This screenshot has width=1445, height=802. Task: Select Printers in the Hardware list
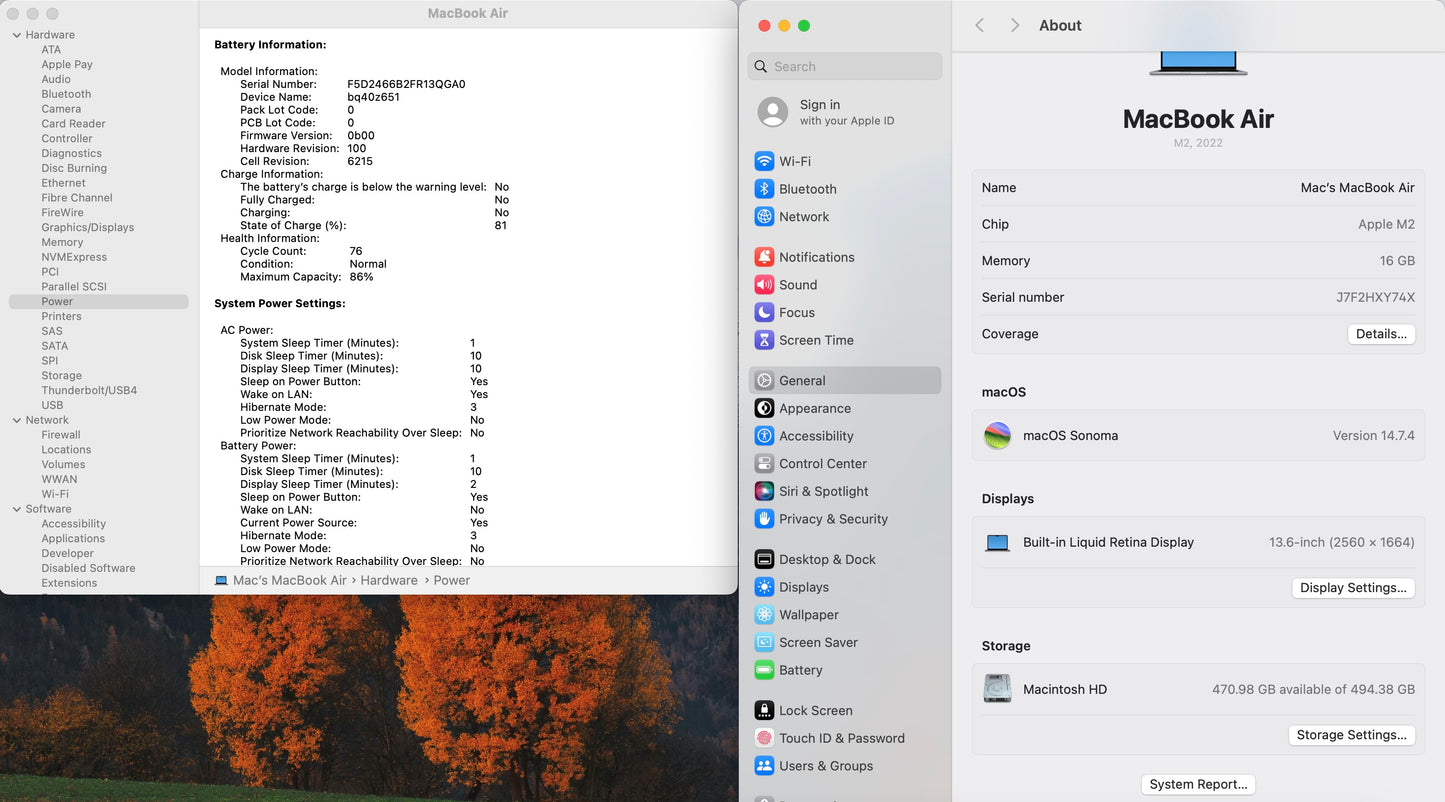pos(61,316)
